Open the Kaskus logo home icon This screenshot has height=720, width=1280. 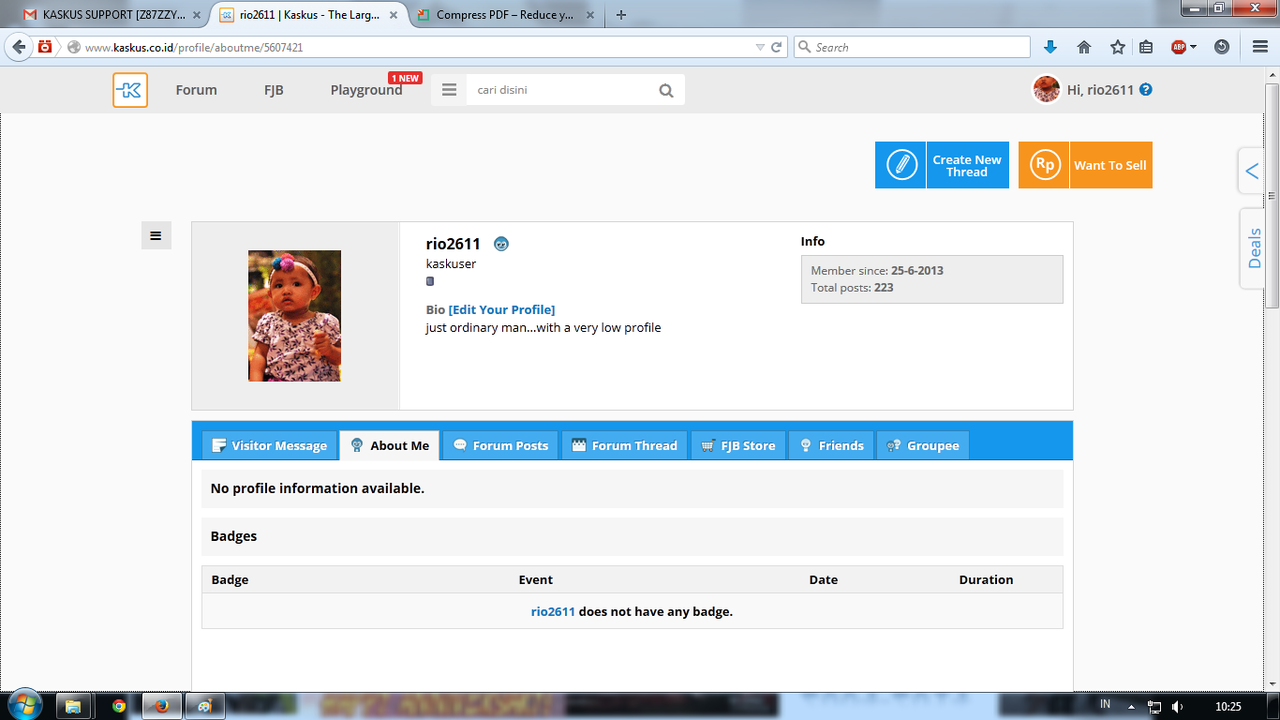click(130, 90)
